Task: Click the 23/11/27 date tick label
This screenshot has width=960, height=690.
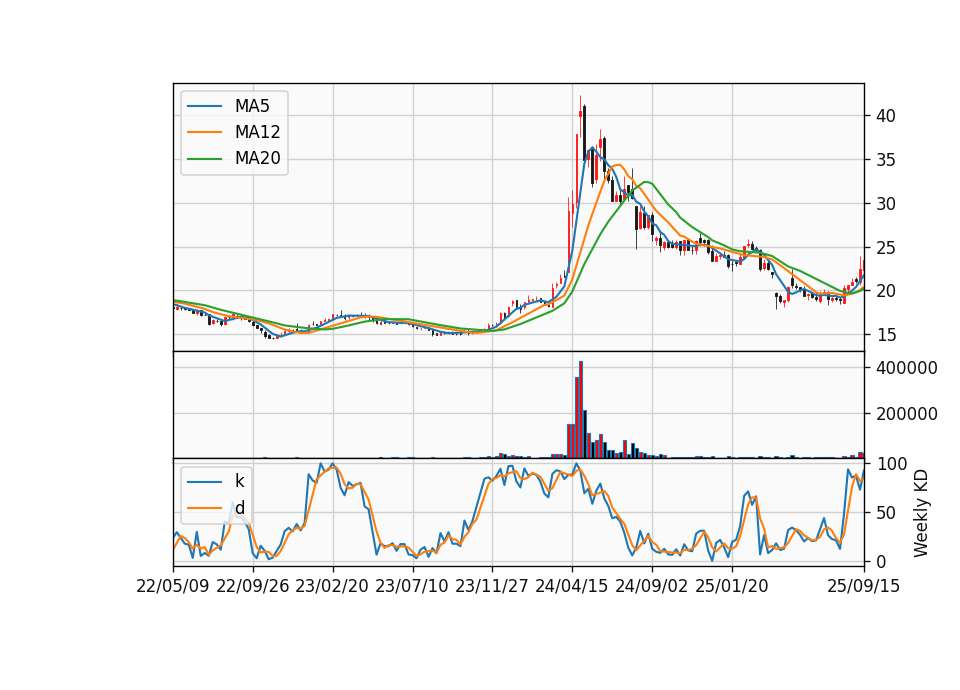Action: [492, 586]
